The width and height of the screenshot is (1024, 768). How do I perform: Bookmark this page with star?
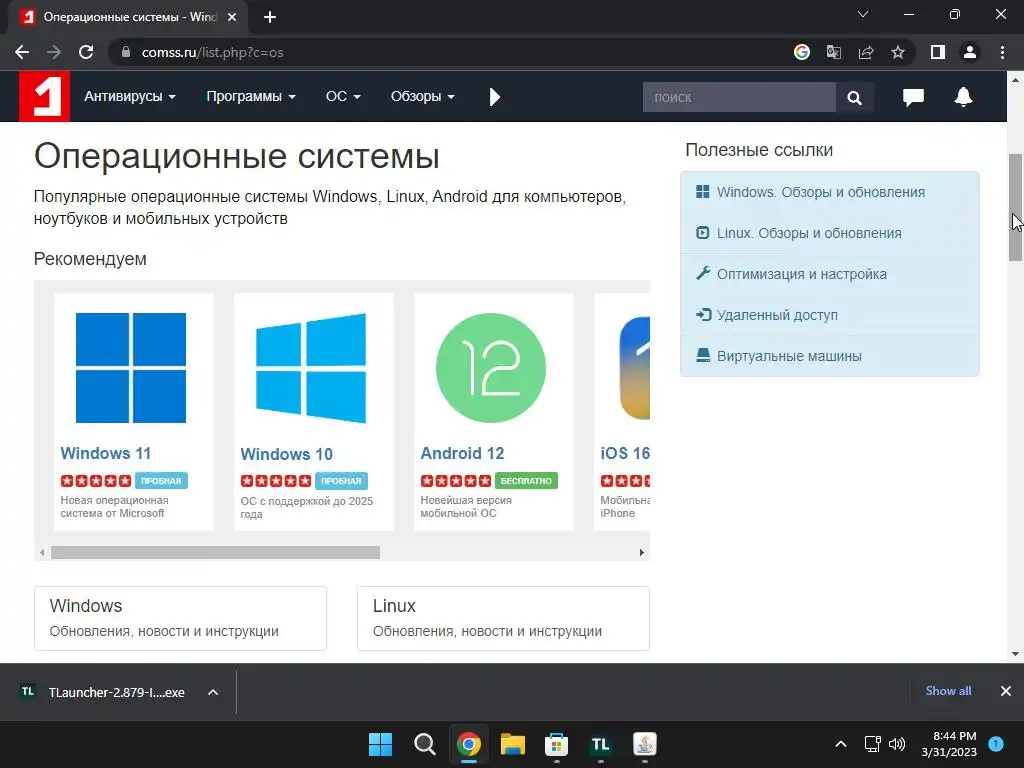click(x=898, y=52)
